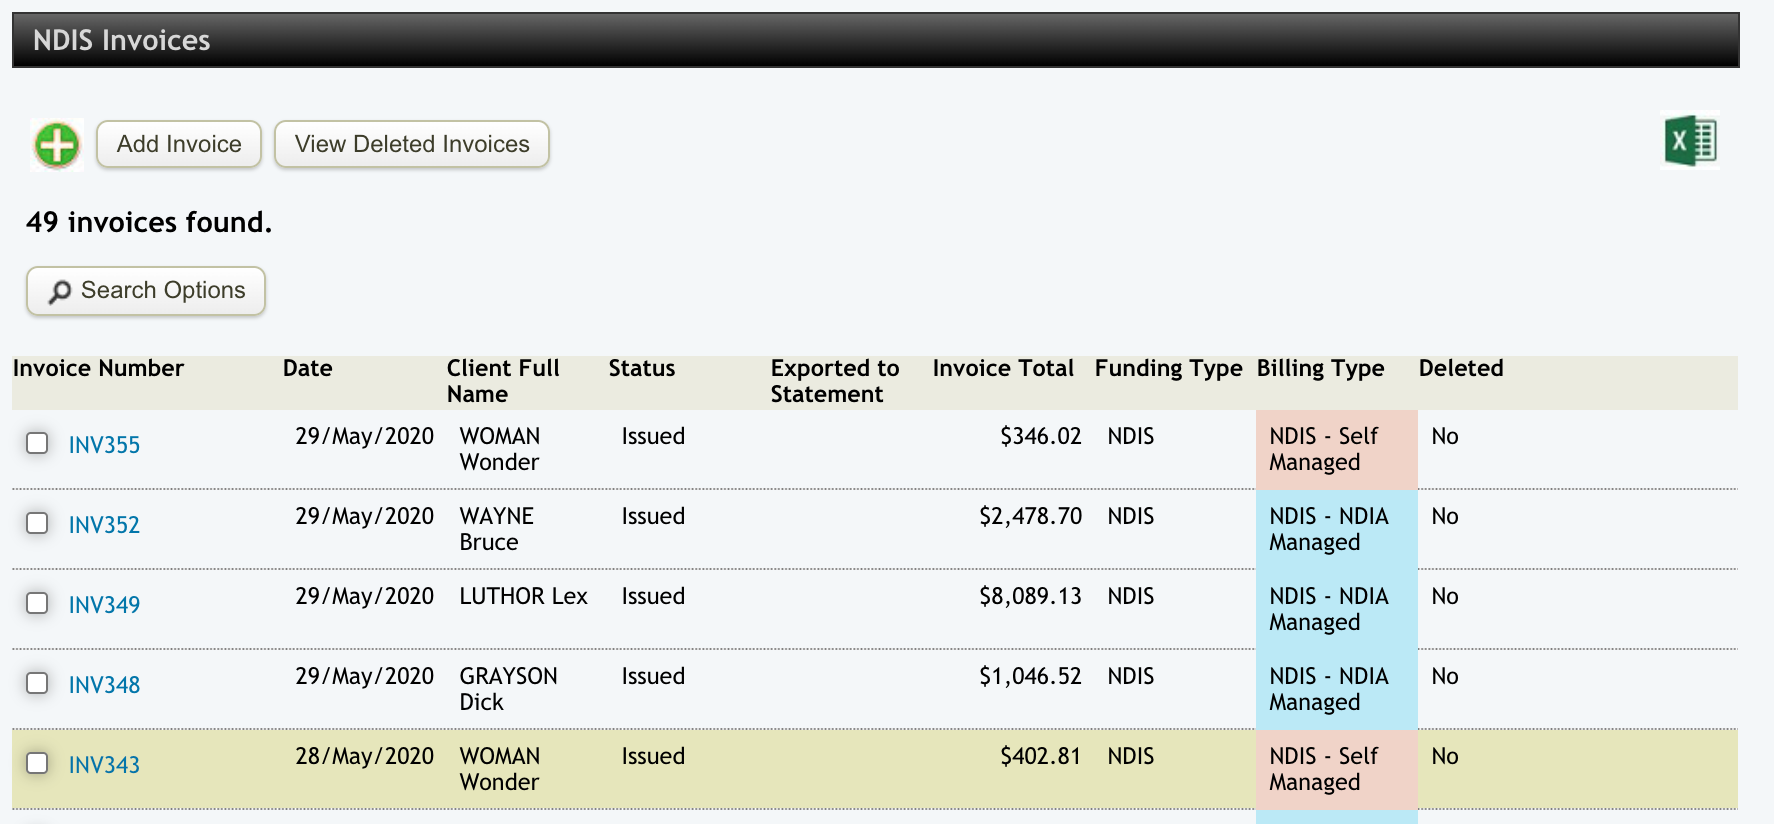Follow the INV348 link
Image resolution: width=1774 pixels, height=824 pixels.
click(104, 685)
